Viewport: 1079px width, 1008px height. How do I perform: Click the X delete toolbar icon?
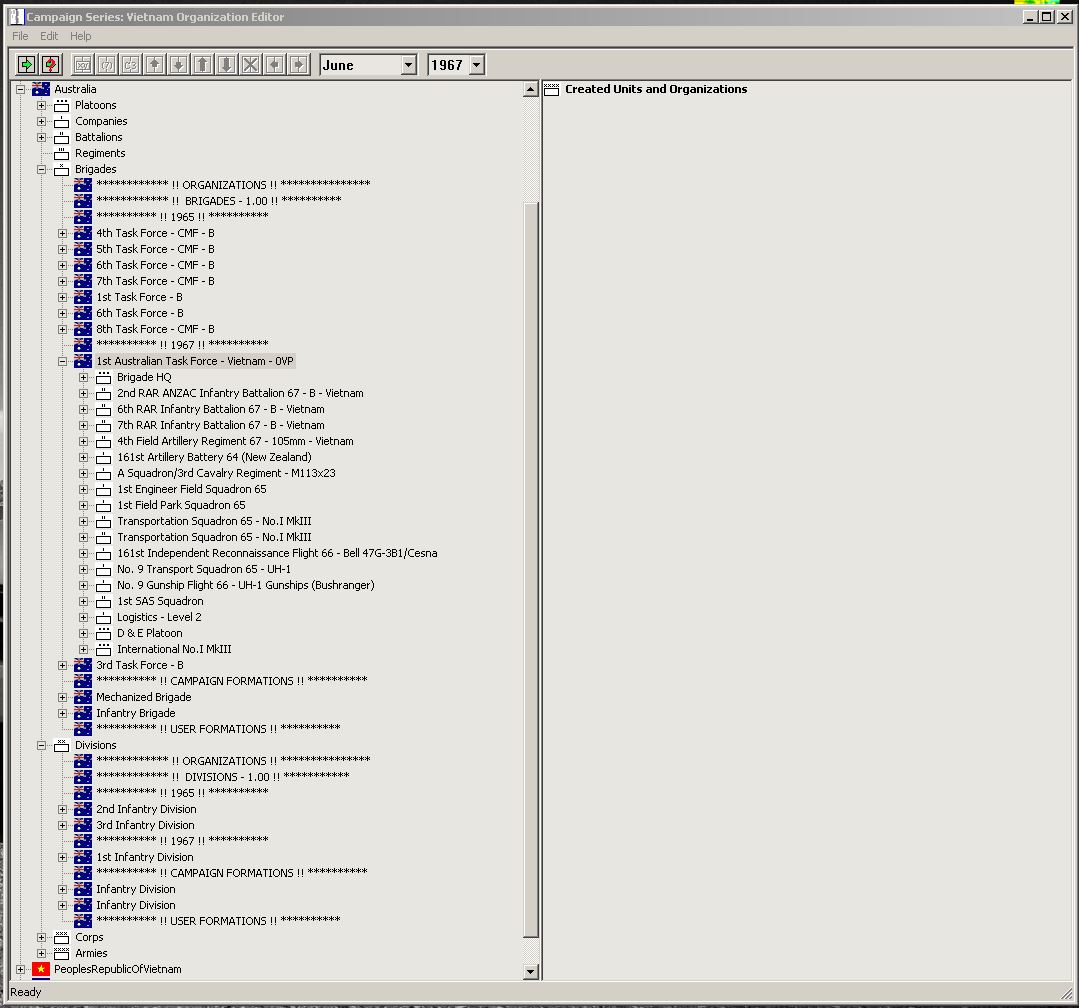point(251,65)
